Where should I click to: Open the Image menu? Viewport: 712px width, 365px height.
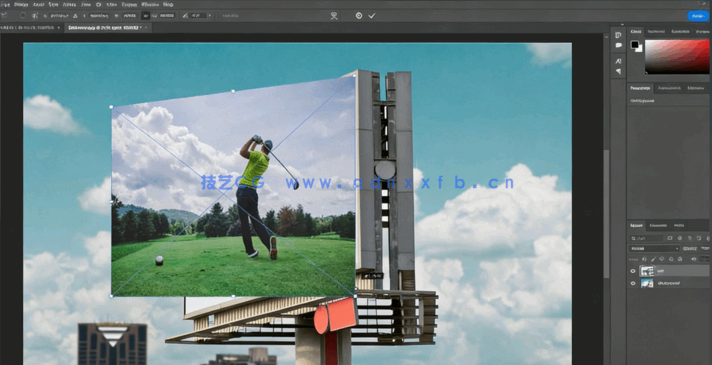click(x=21, y=5)
